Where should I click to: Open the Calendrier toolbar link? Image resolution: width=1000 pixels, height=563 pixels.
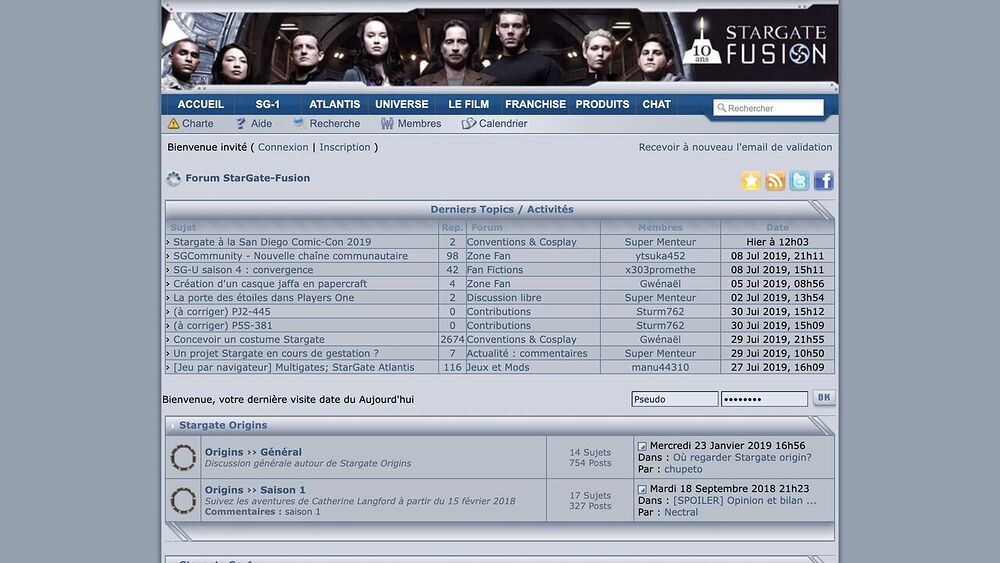[495, 124]
